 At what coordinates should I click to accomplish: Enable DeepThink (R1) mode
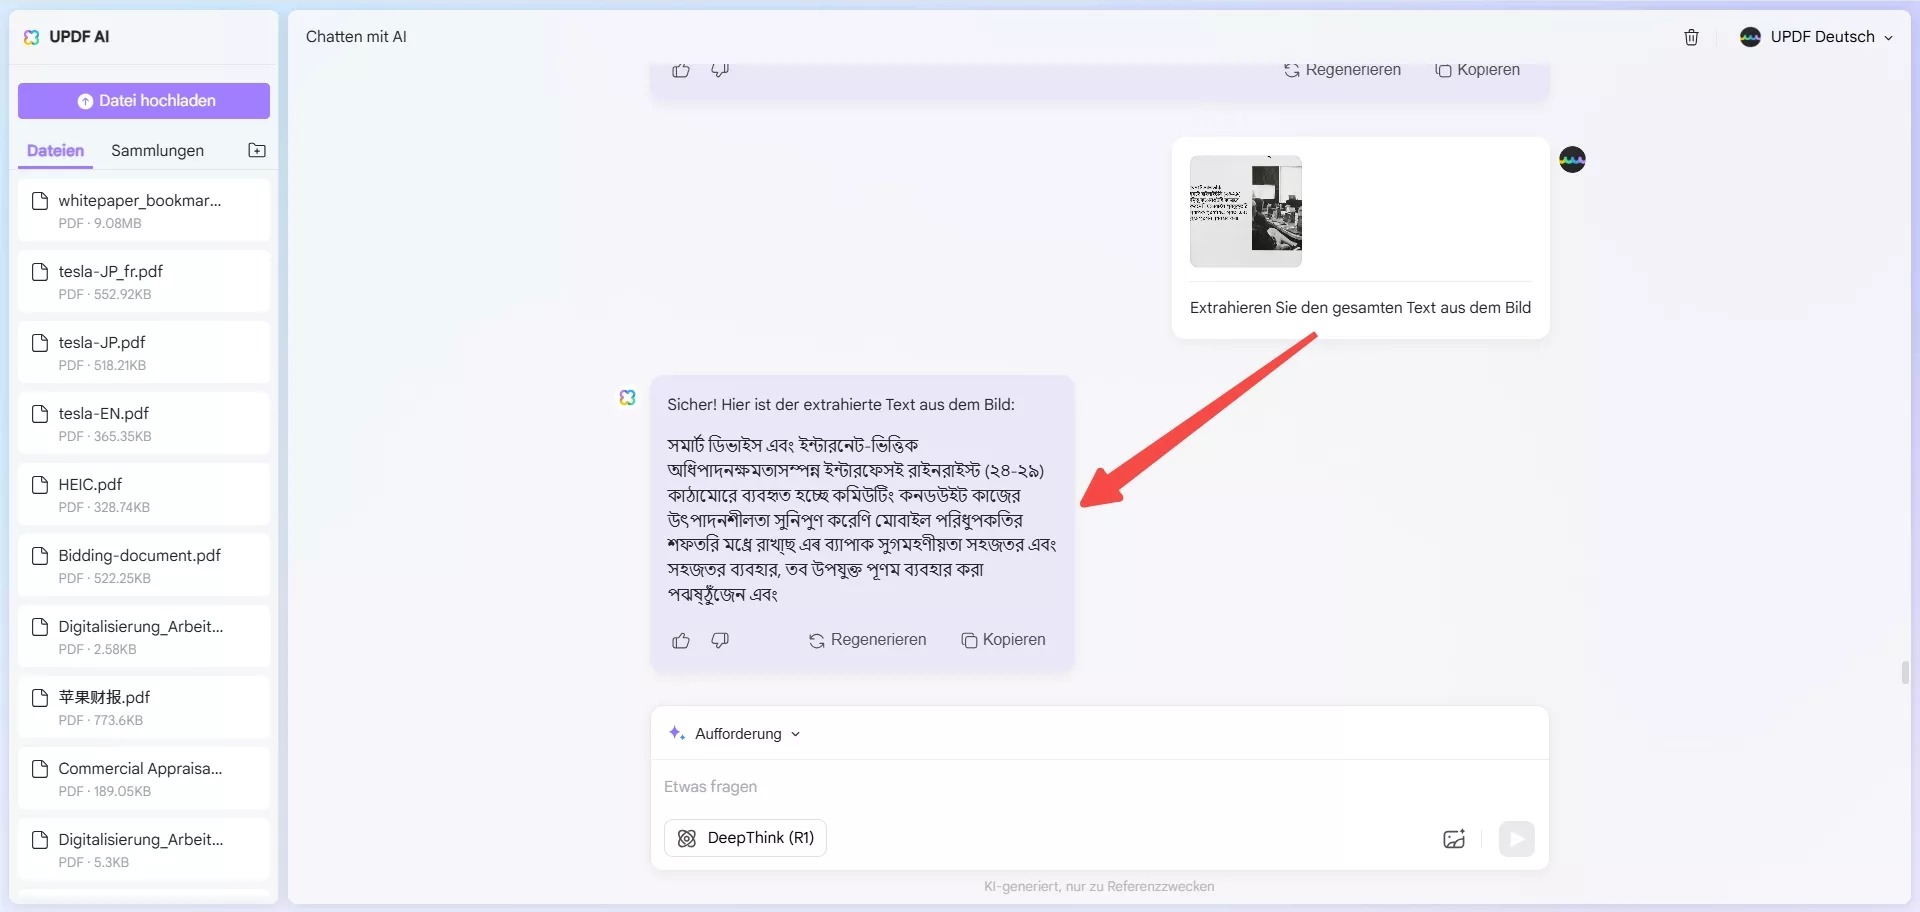click(745, 838)
